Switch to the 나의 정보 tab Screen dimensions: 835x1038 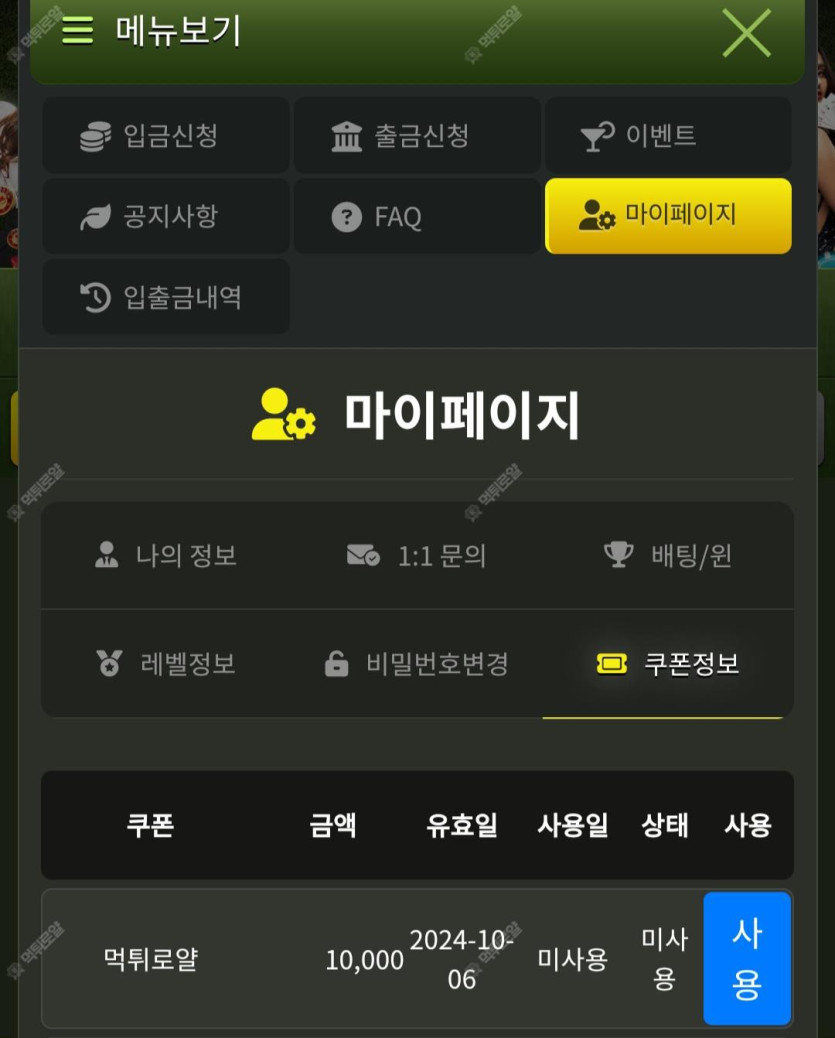(x=166, y=555)
